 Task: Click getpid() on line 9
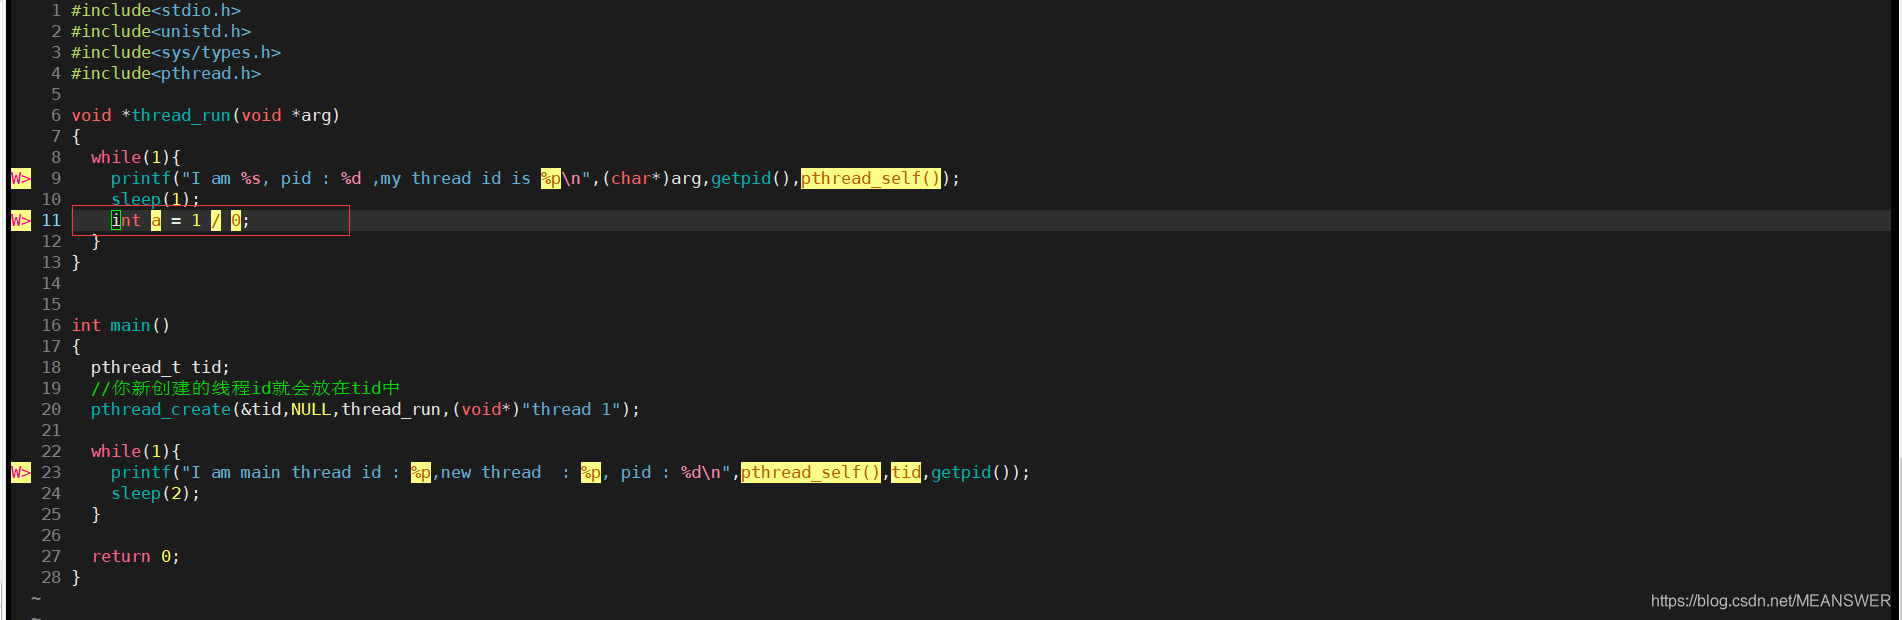point(751,178)
